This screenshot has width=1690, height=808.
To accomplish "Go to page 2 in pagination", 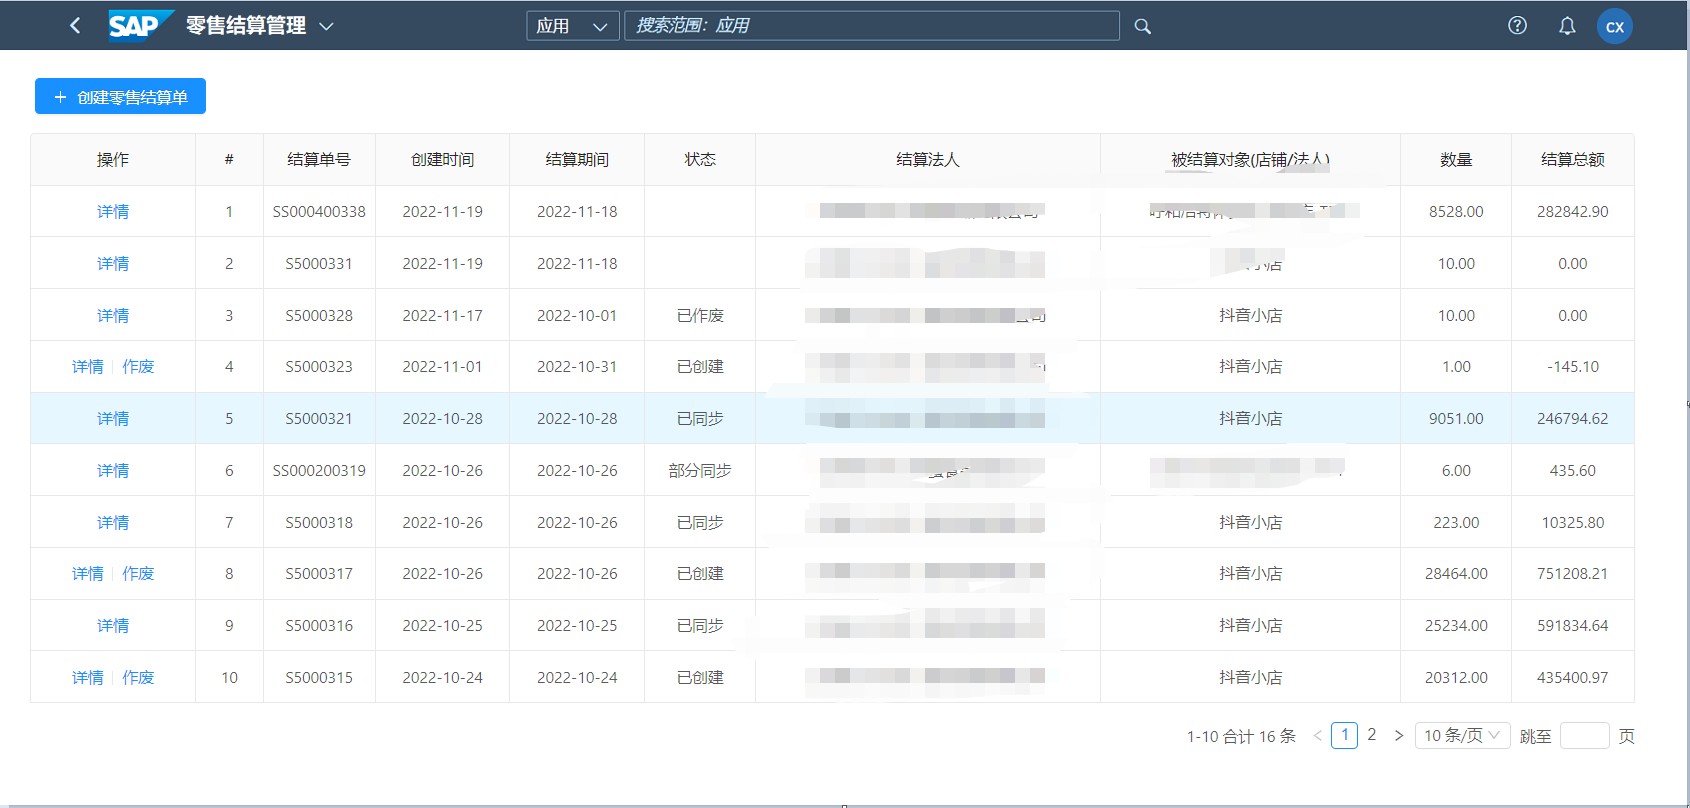I will [x=1372, y=735].
